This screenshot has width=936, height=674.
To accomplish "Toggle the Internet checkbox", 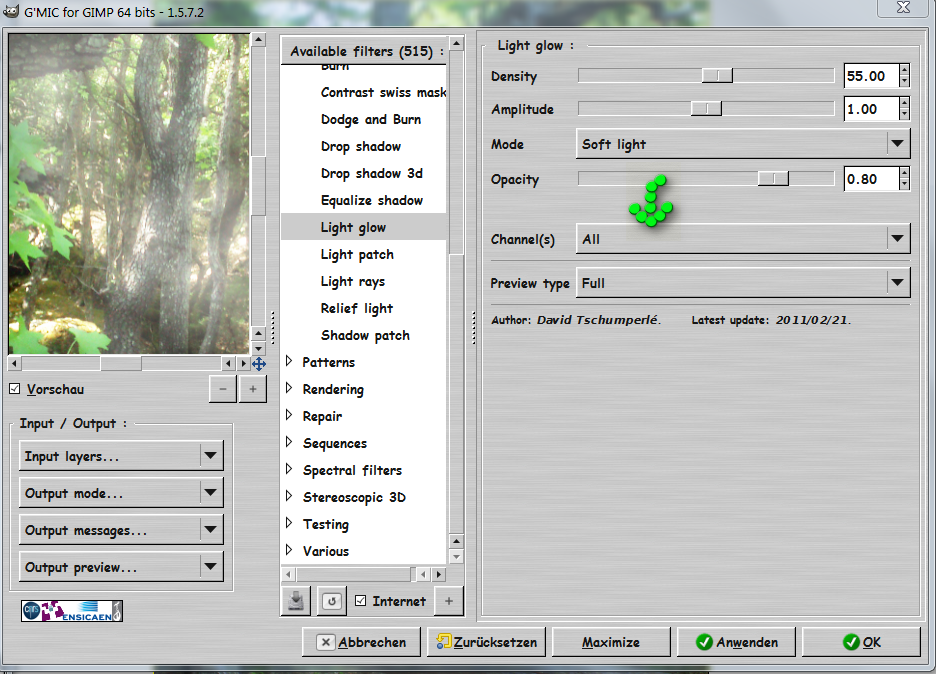I will 361,601.
